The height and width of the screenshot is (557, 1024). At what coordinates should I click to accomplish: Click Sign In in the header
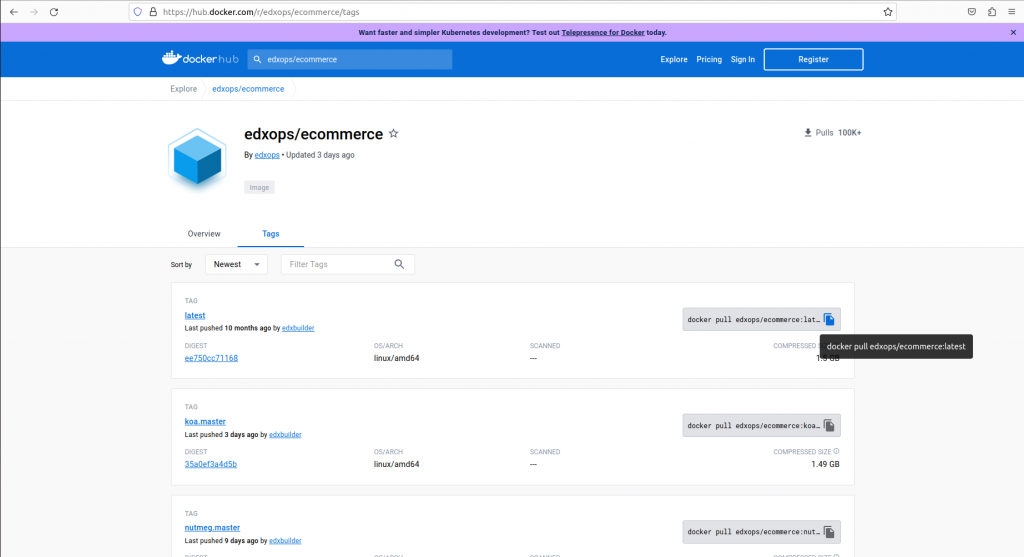point(743,59)
